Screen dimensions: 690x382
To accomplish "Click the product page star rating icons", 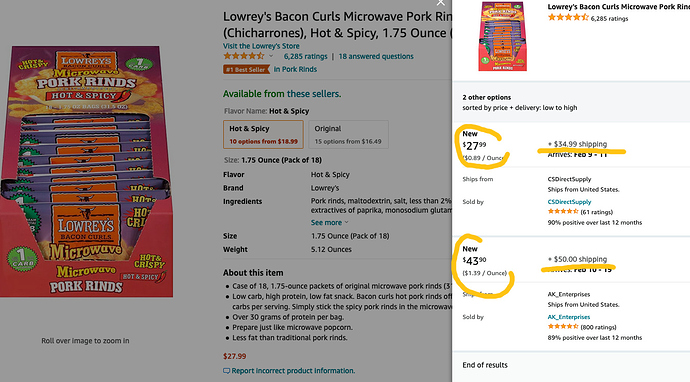I will point(244,56).
